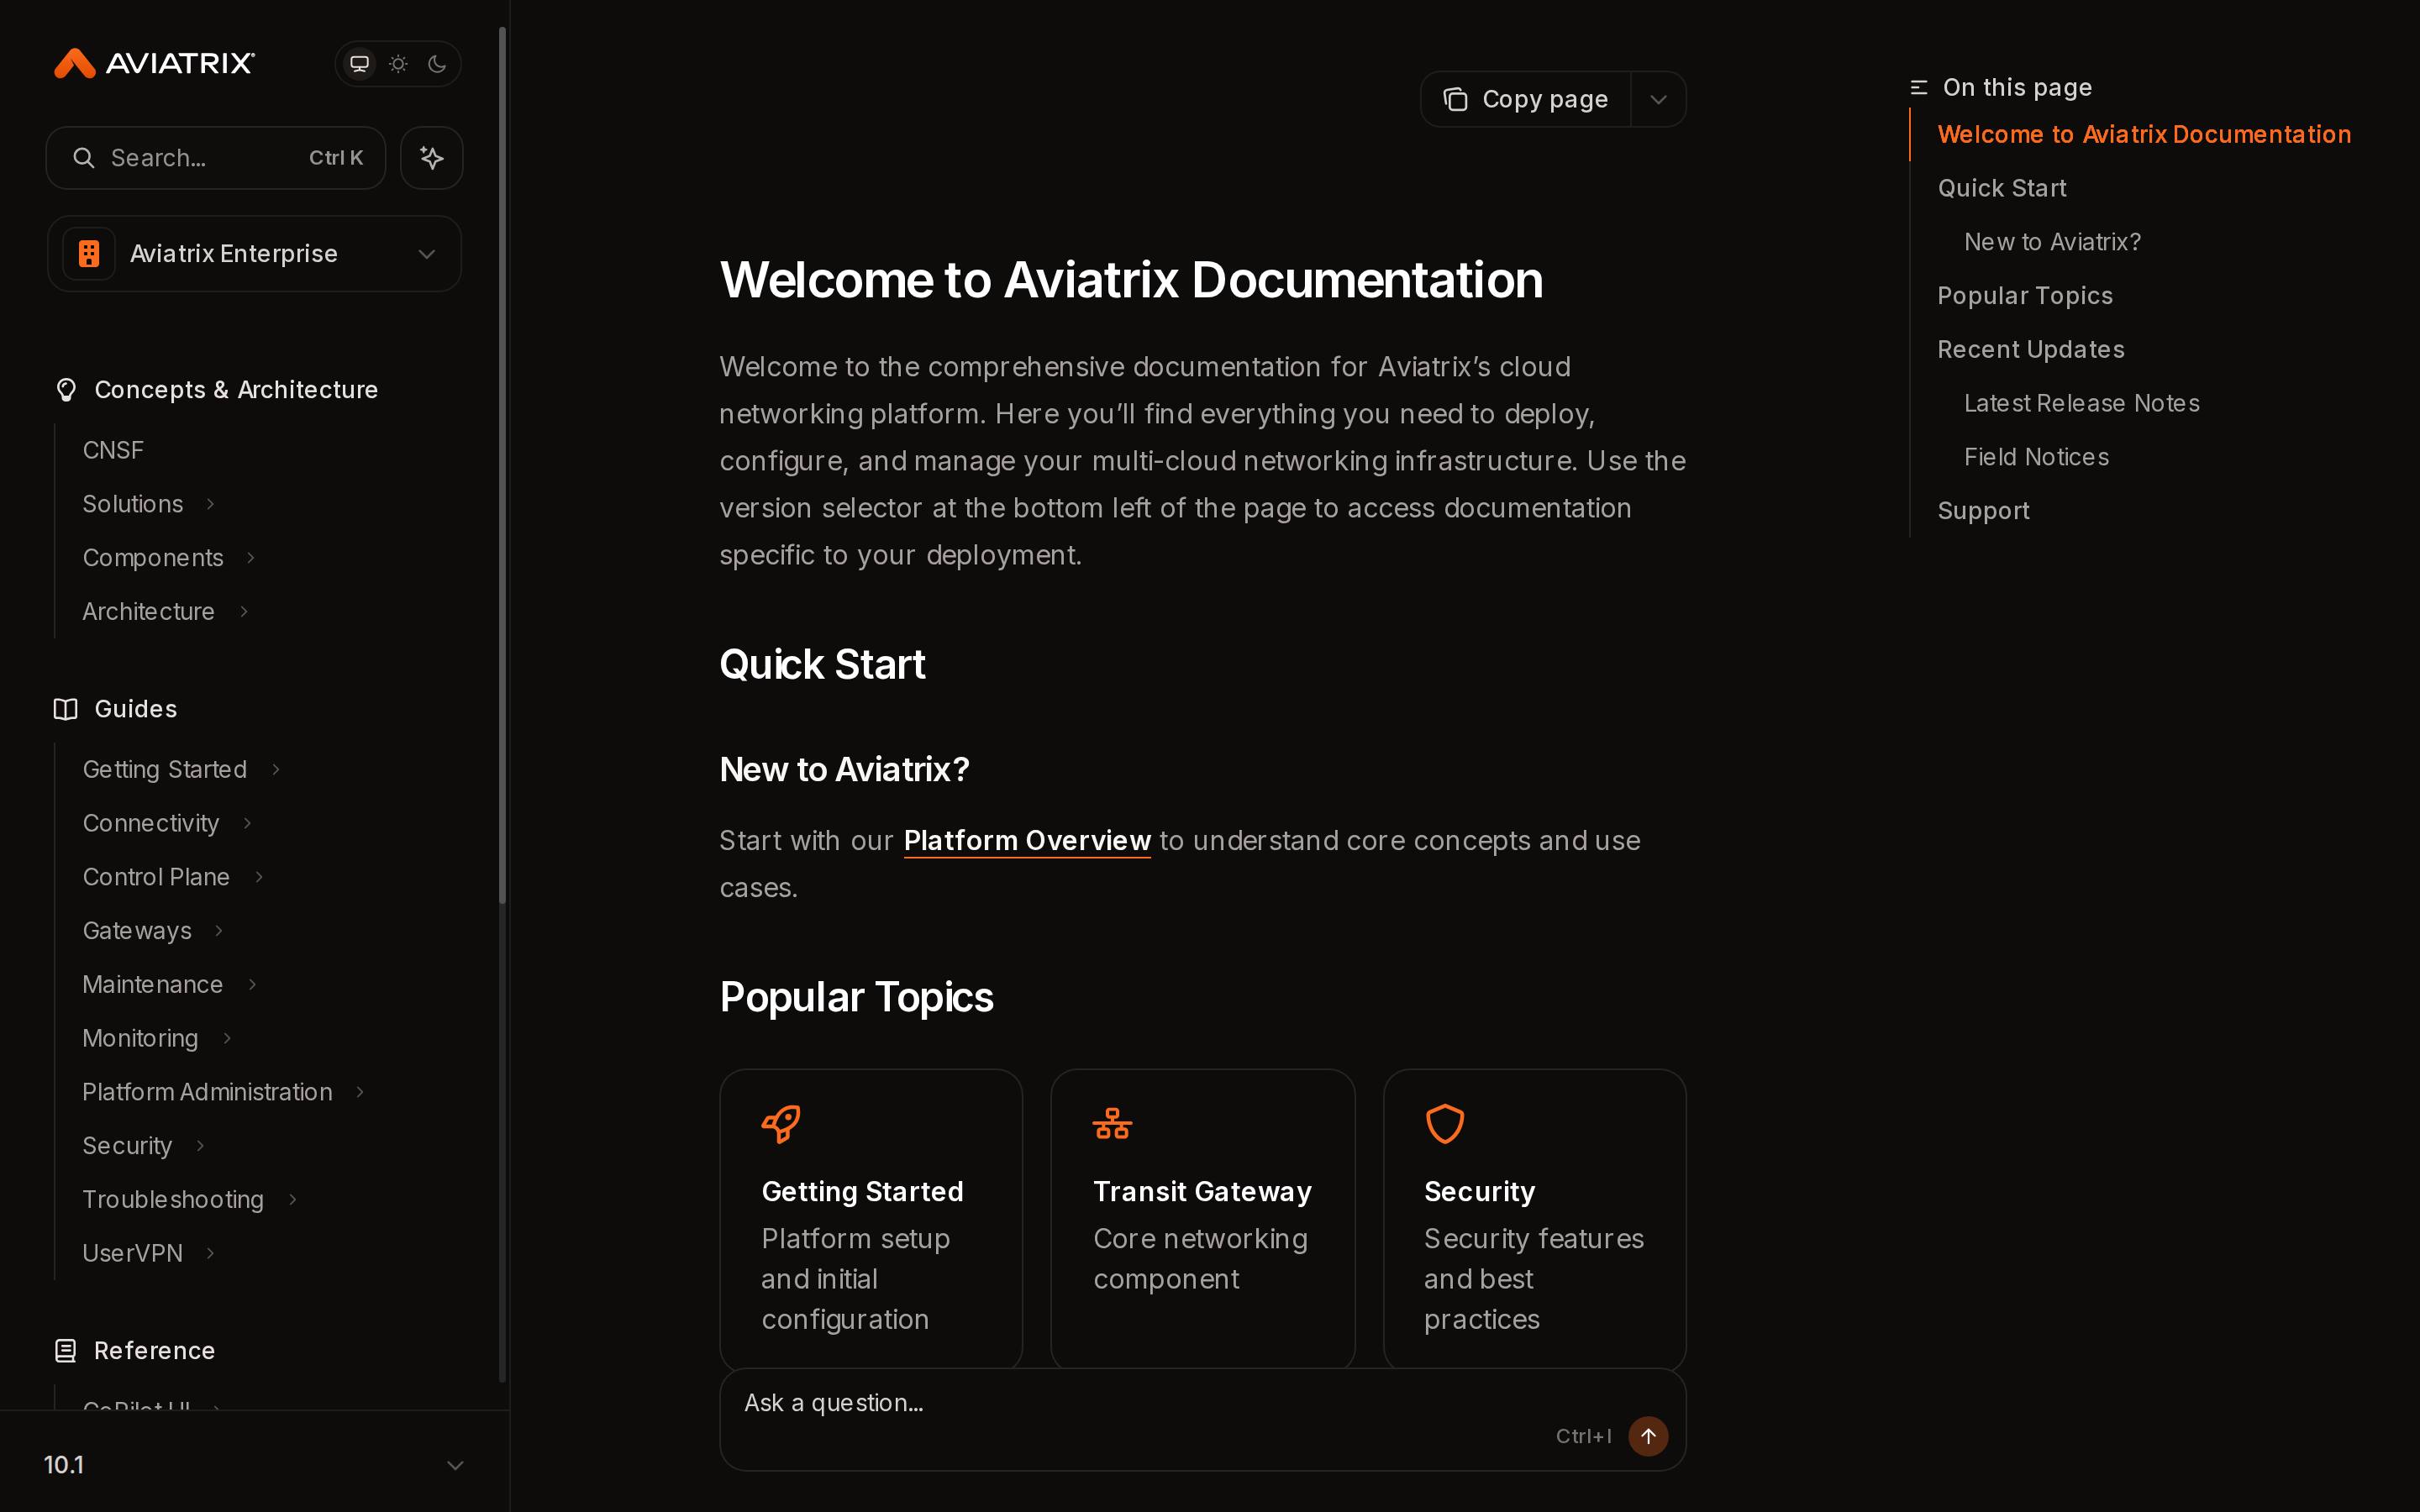Switch to light theme mode
Viewport: 2420px width, 1512px height.
coord(398,64)
